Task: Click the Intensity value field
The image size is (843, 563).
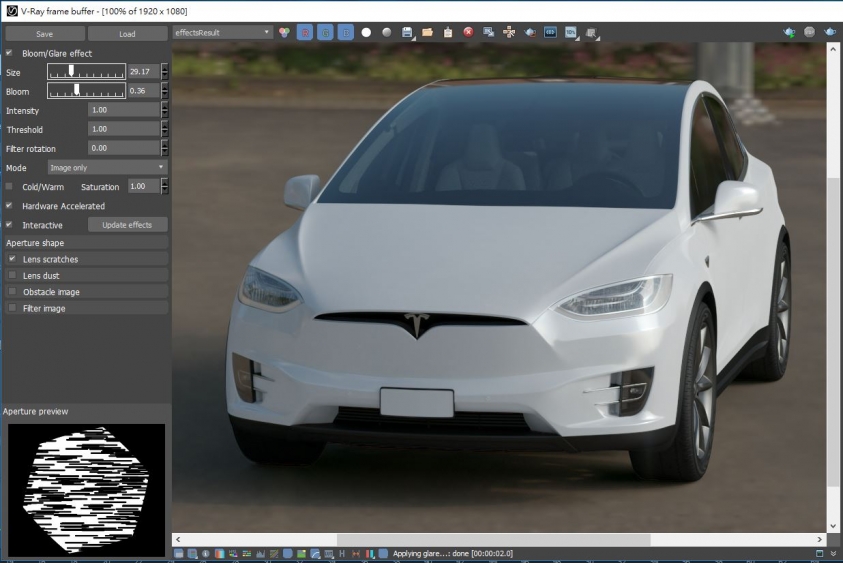Action: [124, 110]
